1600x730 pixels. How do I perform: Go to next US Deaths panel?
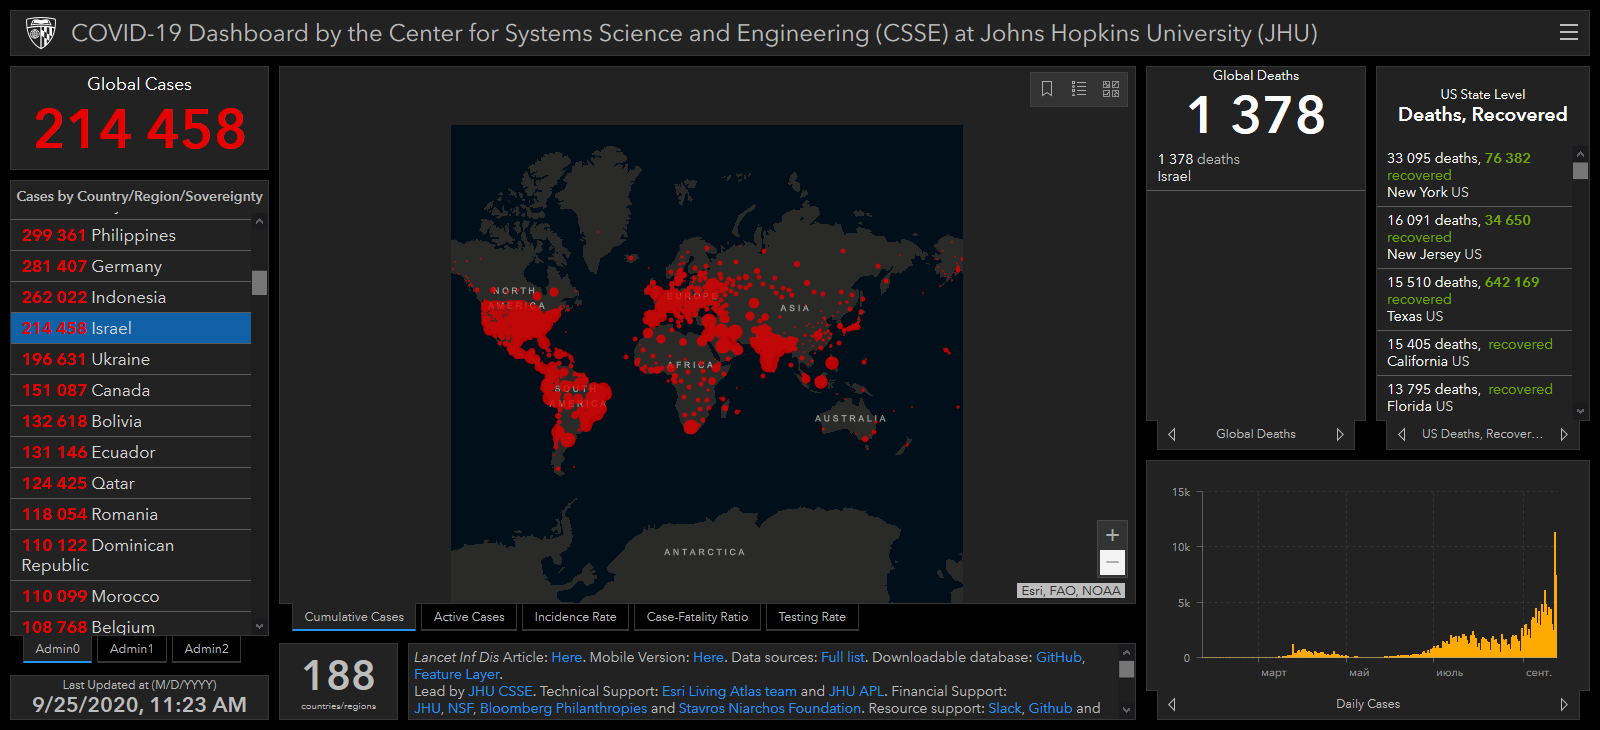tap(1564, 434)
